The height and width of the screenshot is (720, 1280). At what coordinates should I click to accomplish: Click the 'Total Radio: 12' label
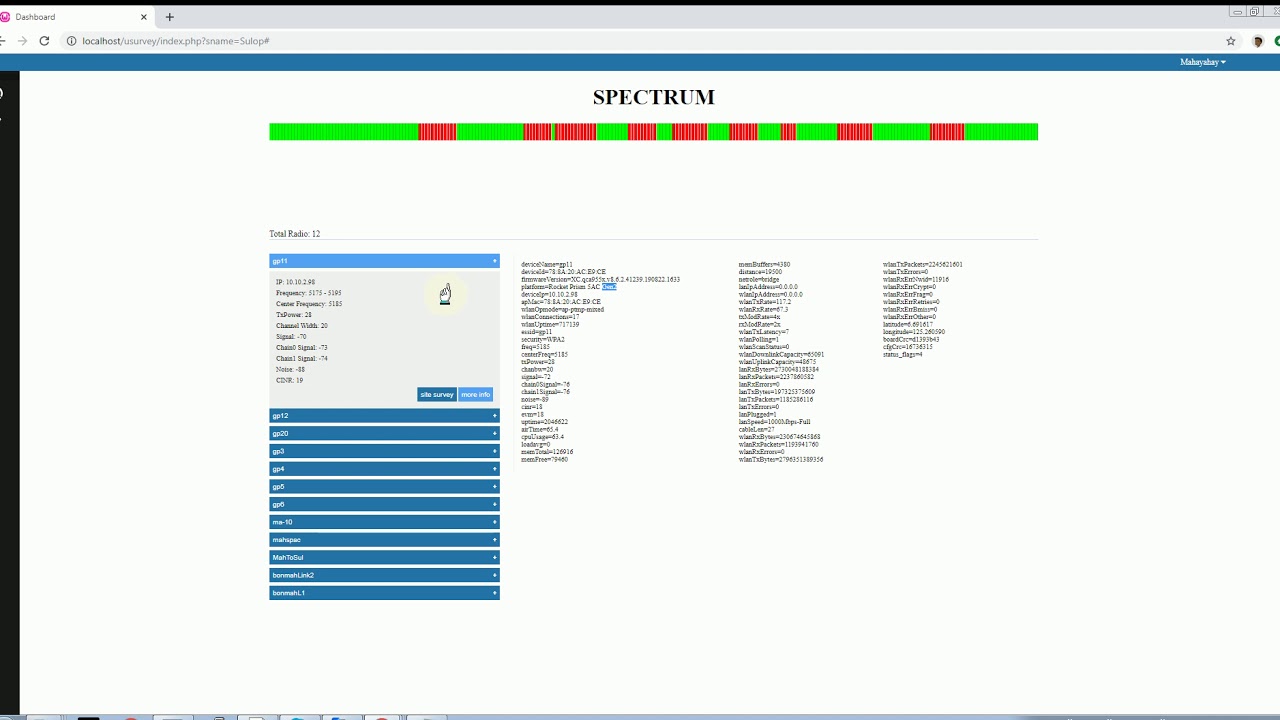(294, 234)
